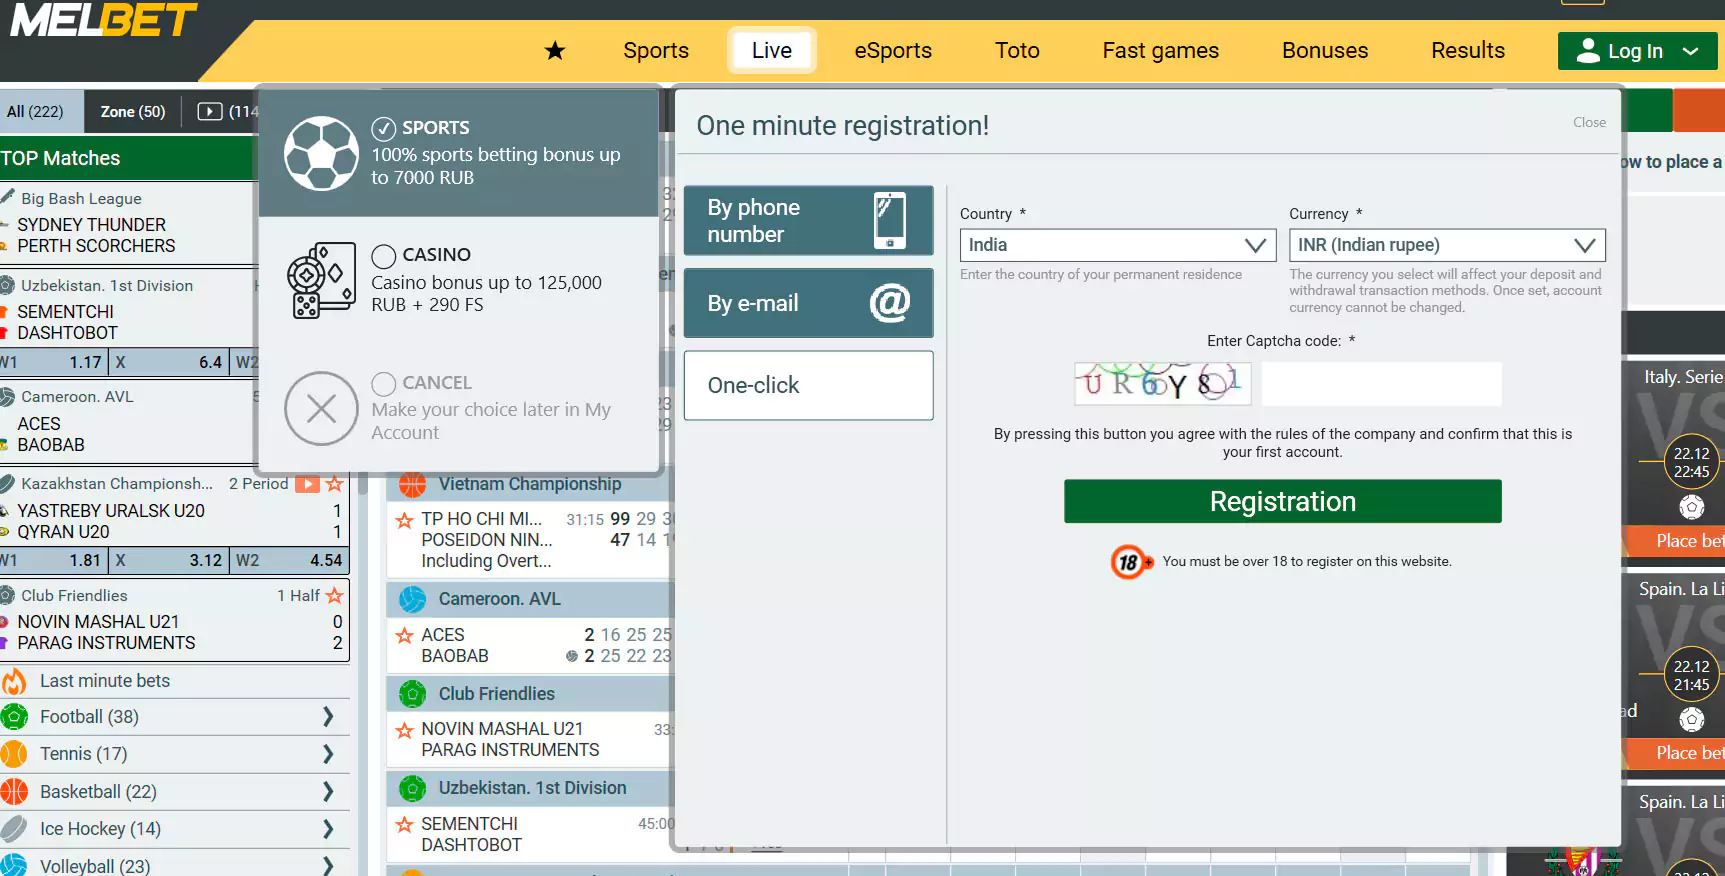Click W2 odds 4.54 for Qyran U20
The height and width of the screenshot is (876, 1725).
click(289, 560)
